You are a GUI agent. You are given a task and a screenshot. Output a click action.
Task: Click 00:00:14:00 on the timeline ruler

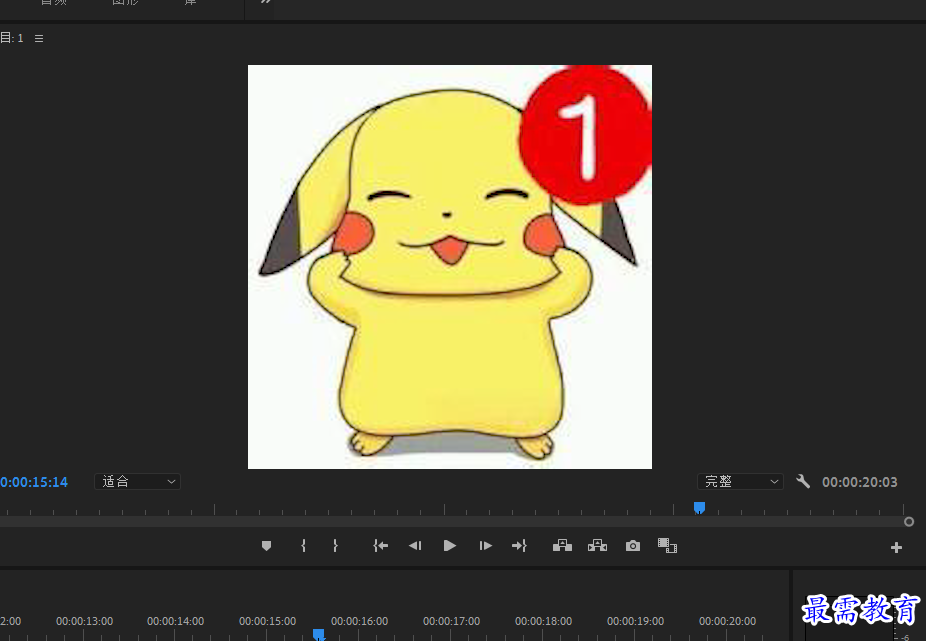tap(175, 622)
